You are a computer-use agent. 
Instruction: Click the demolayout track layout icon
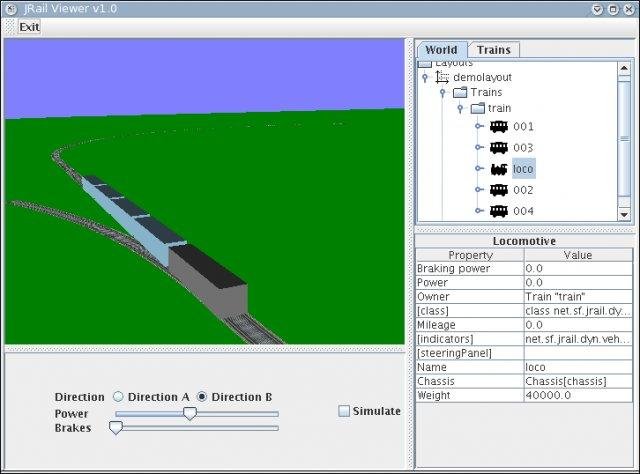pos(442,77)
